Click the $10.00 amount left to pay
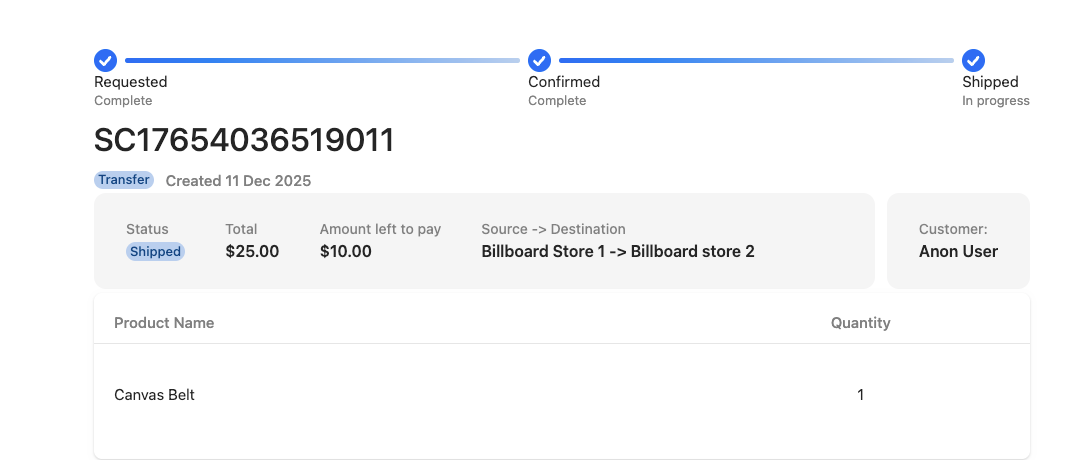The height and width of the screenshot is (460, 1065). (x=346, y=252)
